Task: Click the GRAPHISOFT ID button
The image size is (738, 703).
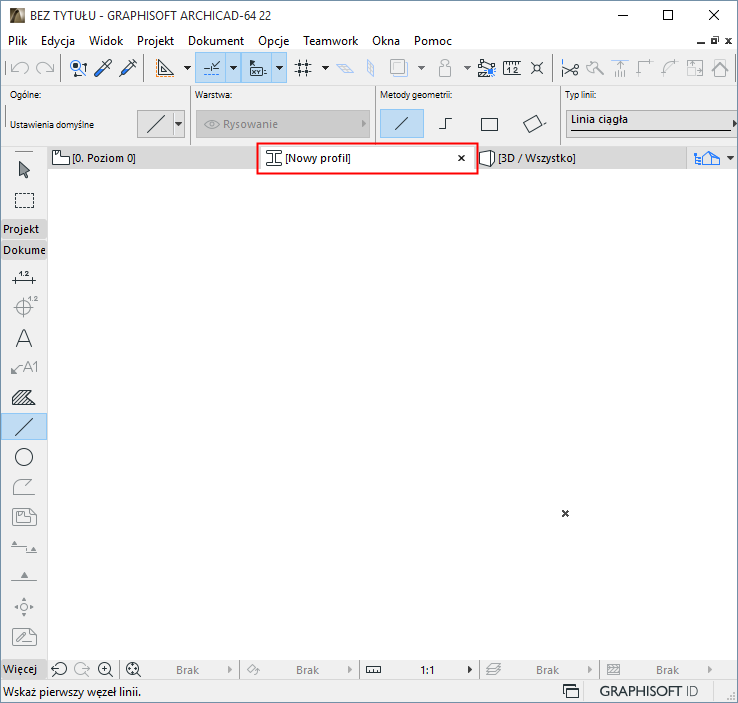Action: [648, 691]
